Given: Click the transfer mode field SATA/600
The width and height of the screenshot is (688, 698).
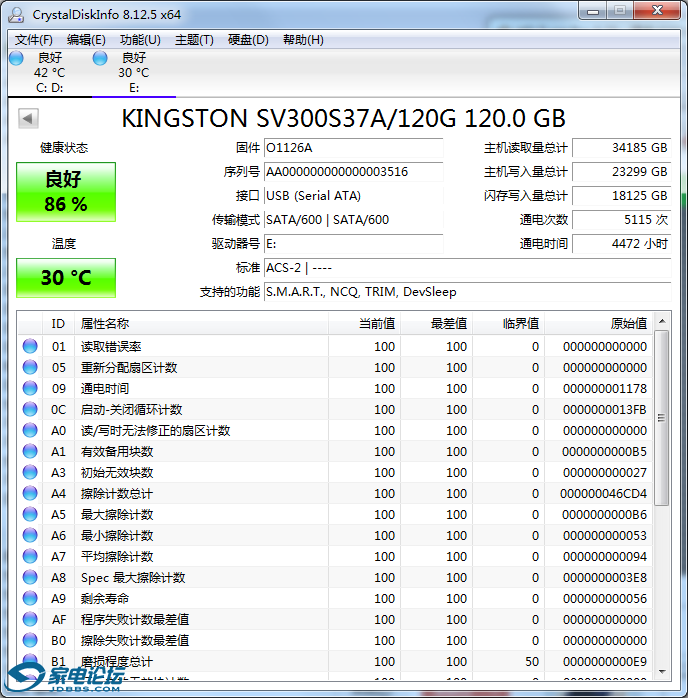Looking at the screenshot, I should [x=353, y=220].
